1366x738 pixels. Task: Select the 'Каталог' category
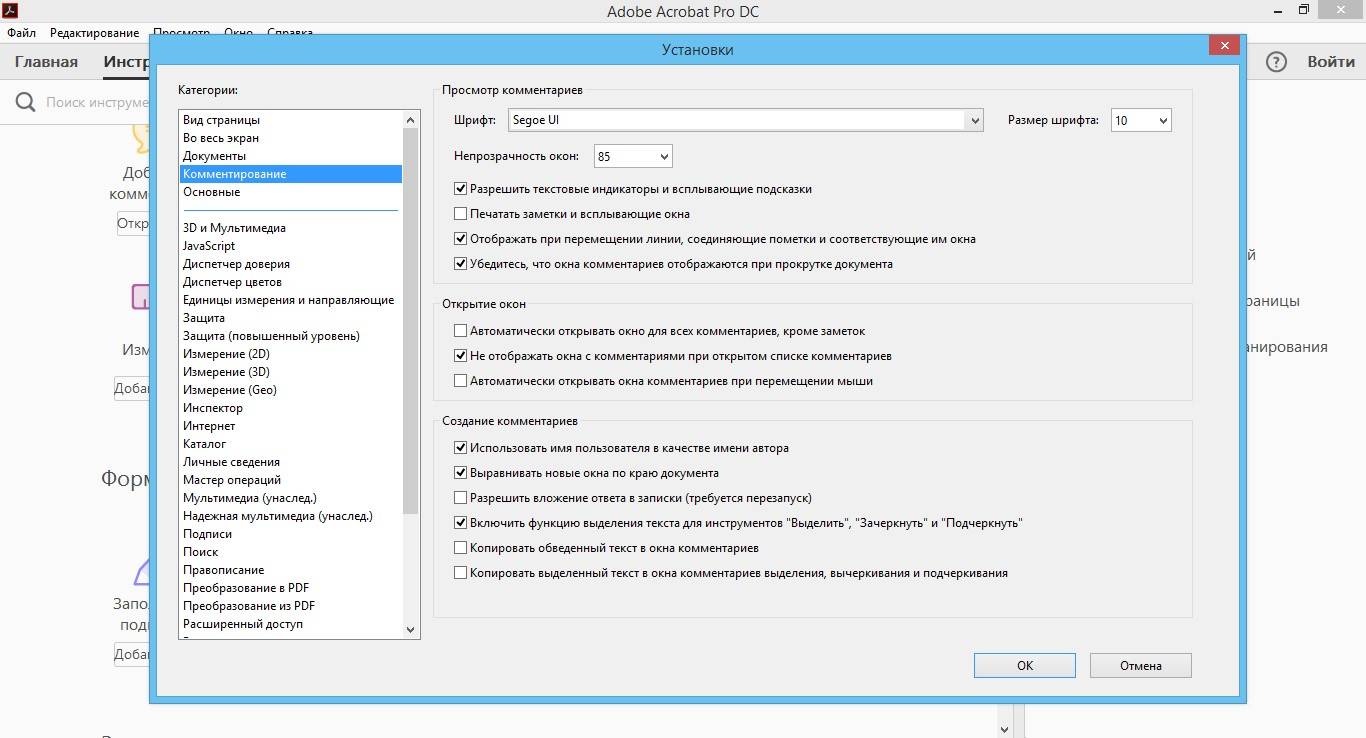pos(290,444)
